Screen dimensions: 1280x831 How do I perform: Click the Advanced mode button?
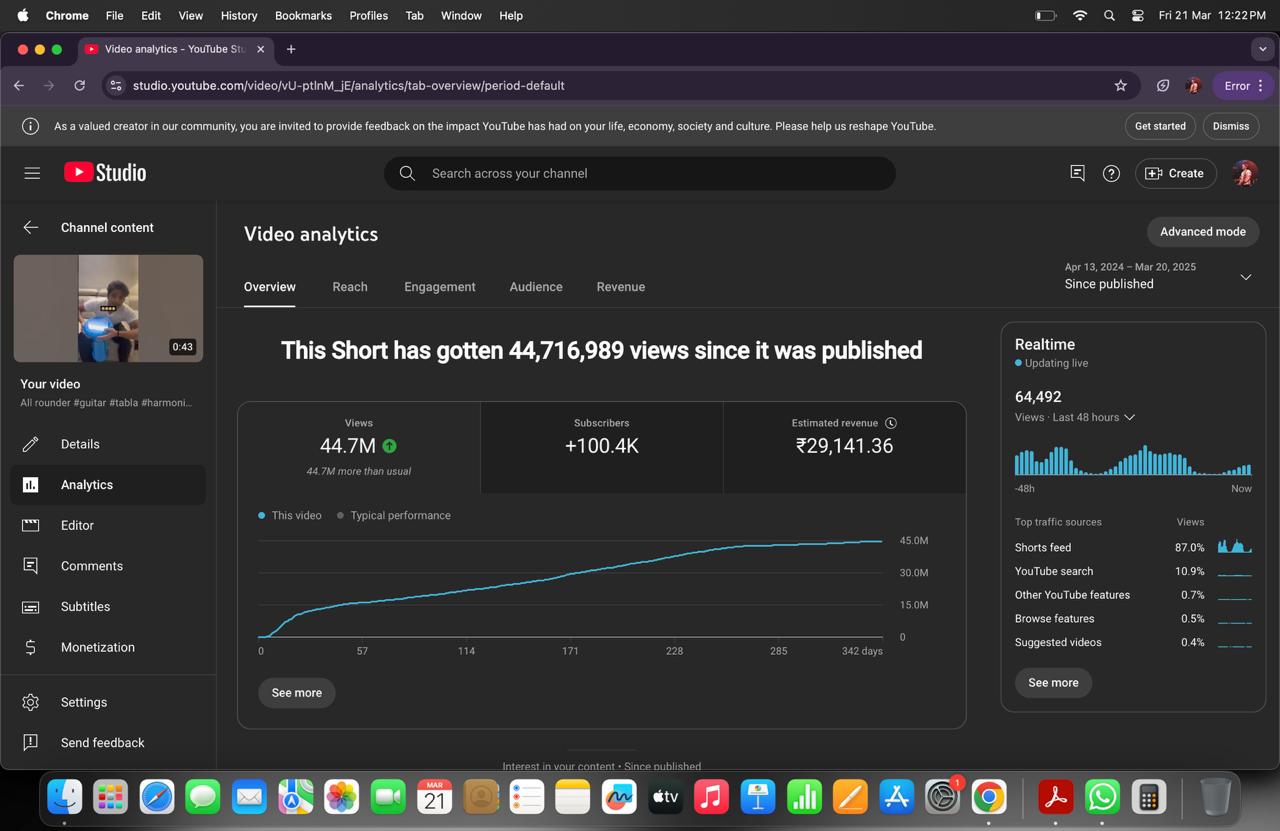[1203, 231]
